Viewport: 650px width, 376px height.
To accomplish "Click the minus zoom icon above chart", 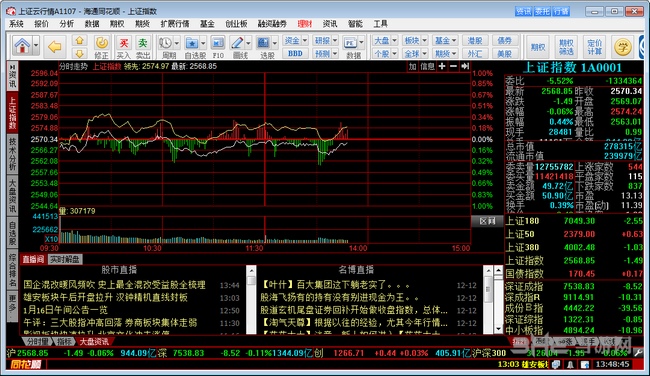I will coord(454,66).
